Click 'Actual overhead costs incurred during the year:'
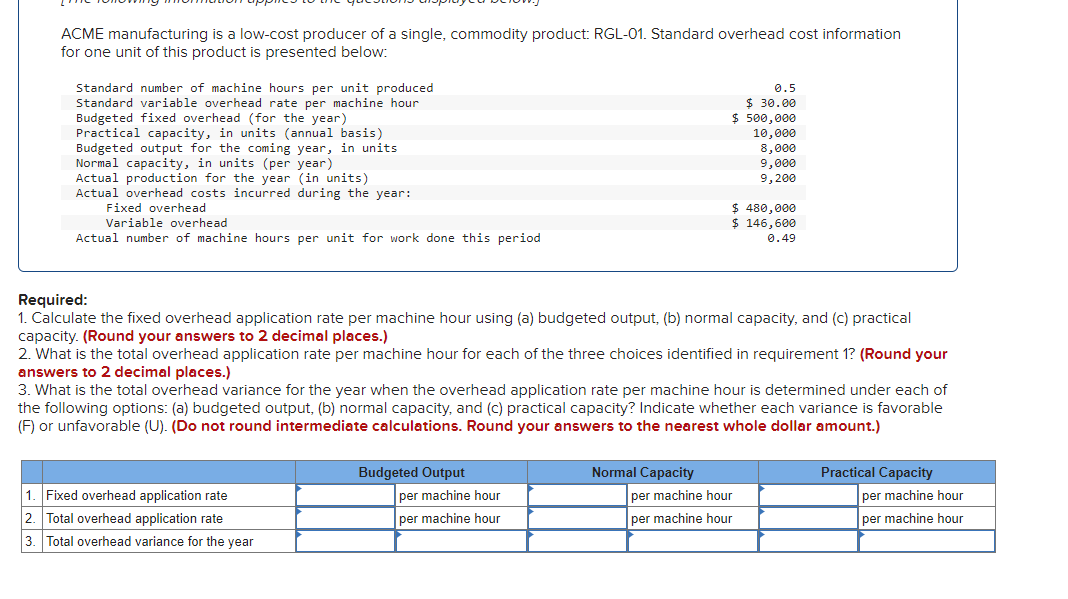The image size is (1068, 599). tap(244, 193)
